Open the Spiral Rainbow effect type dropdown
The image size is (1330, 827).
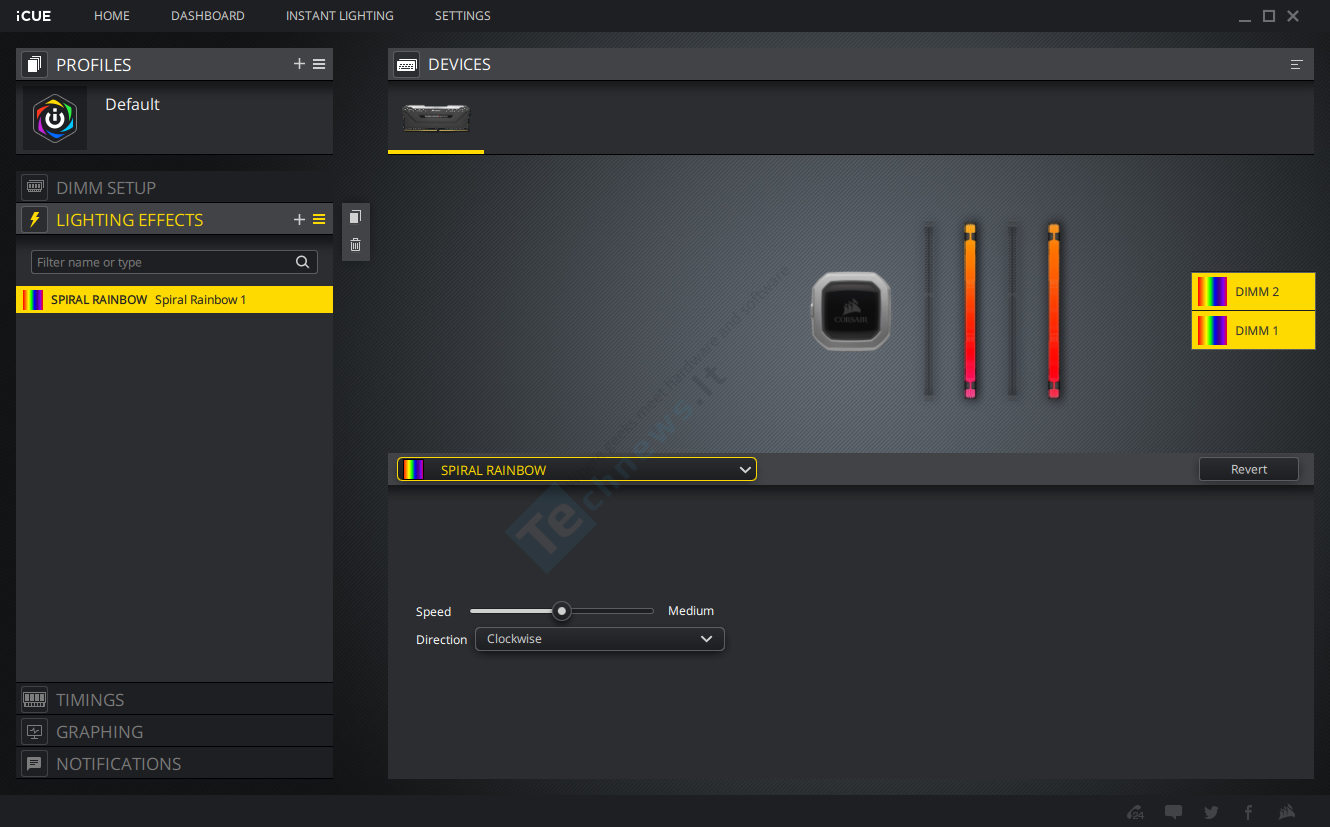click(577, 469)
